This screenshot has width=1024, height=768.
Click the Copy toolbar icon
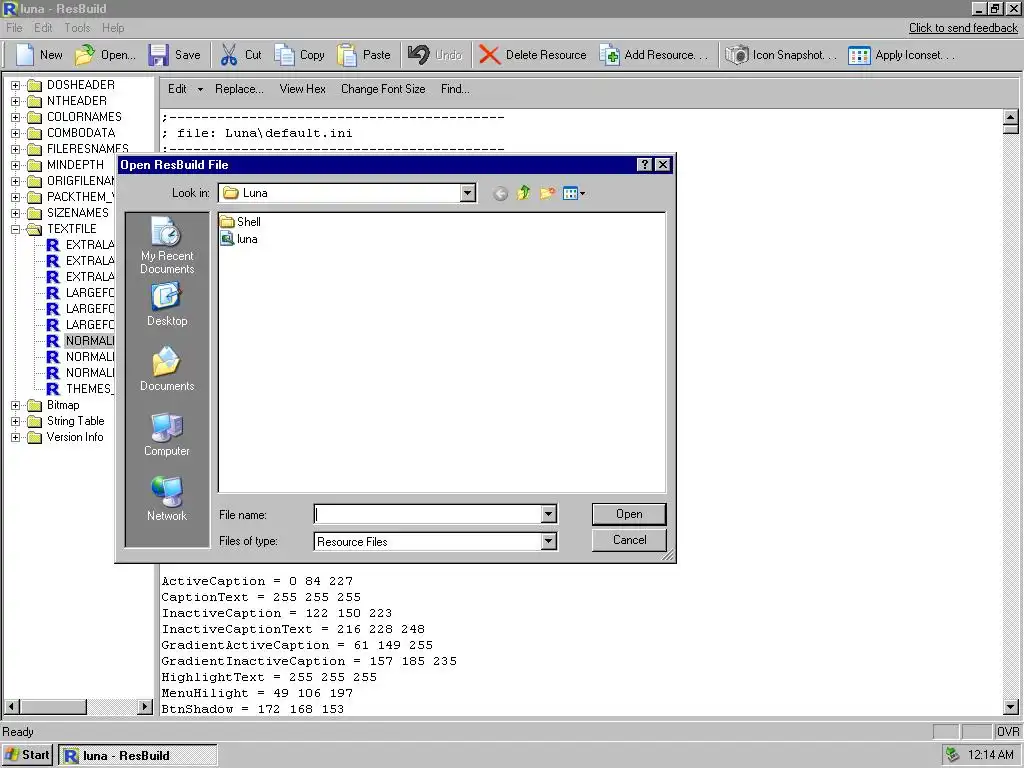(x=284, y=55)
